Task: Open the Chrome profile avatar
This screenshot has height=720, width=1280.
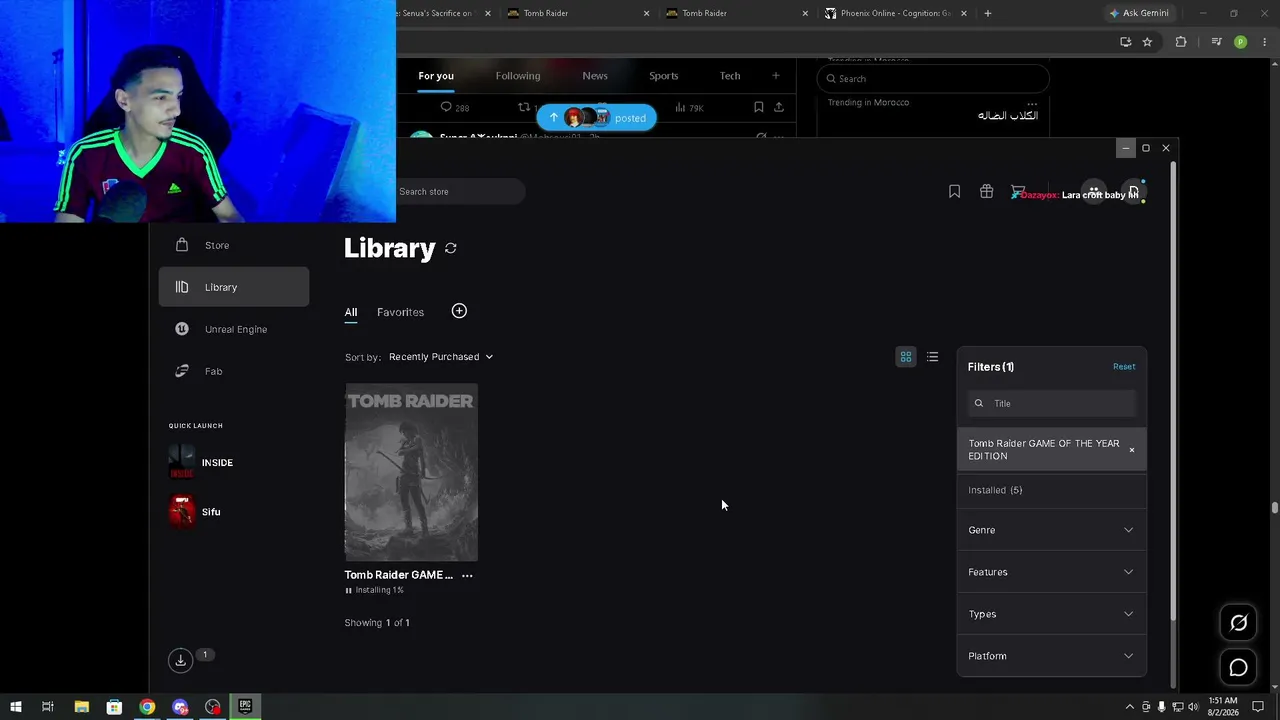Action: point(1241,42)
